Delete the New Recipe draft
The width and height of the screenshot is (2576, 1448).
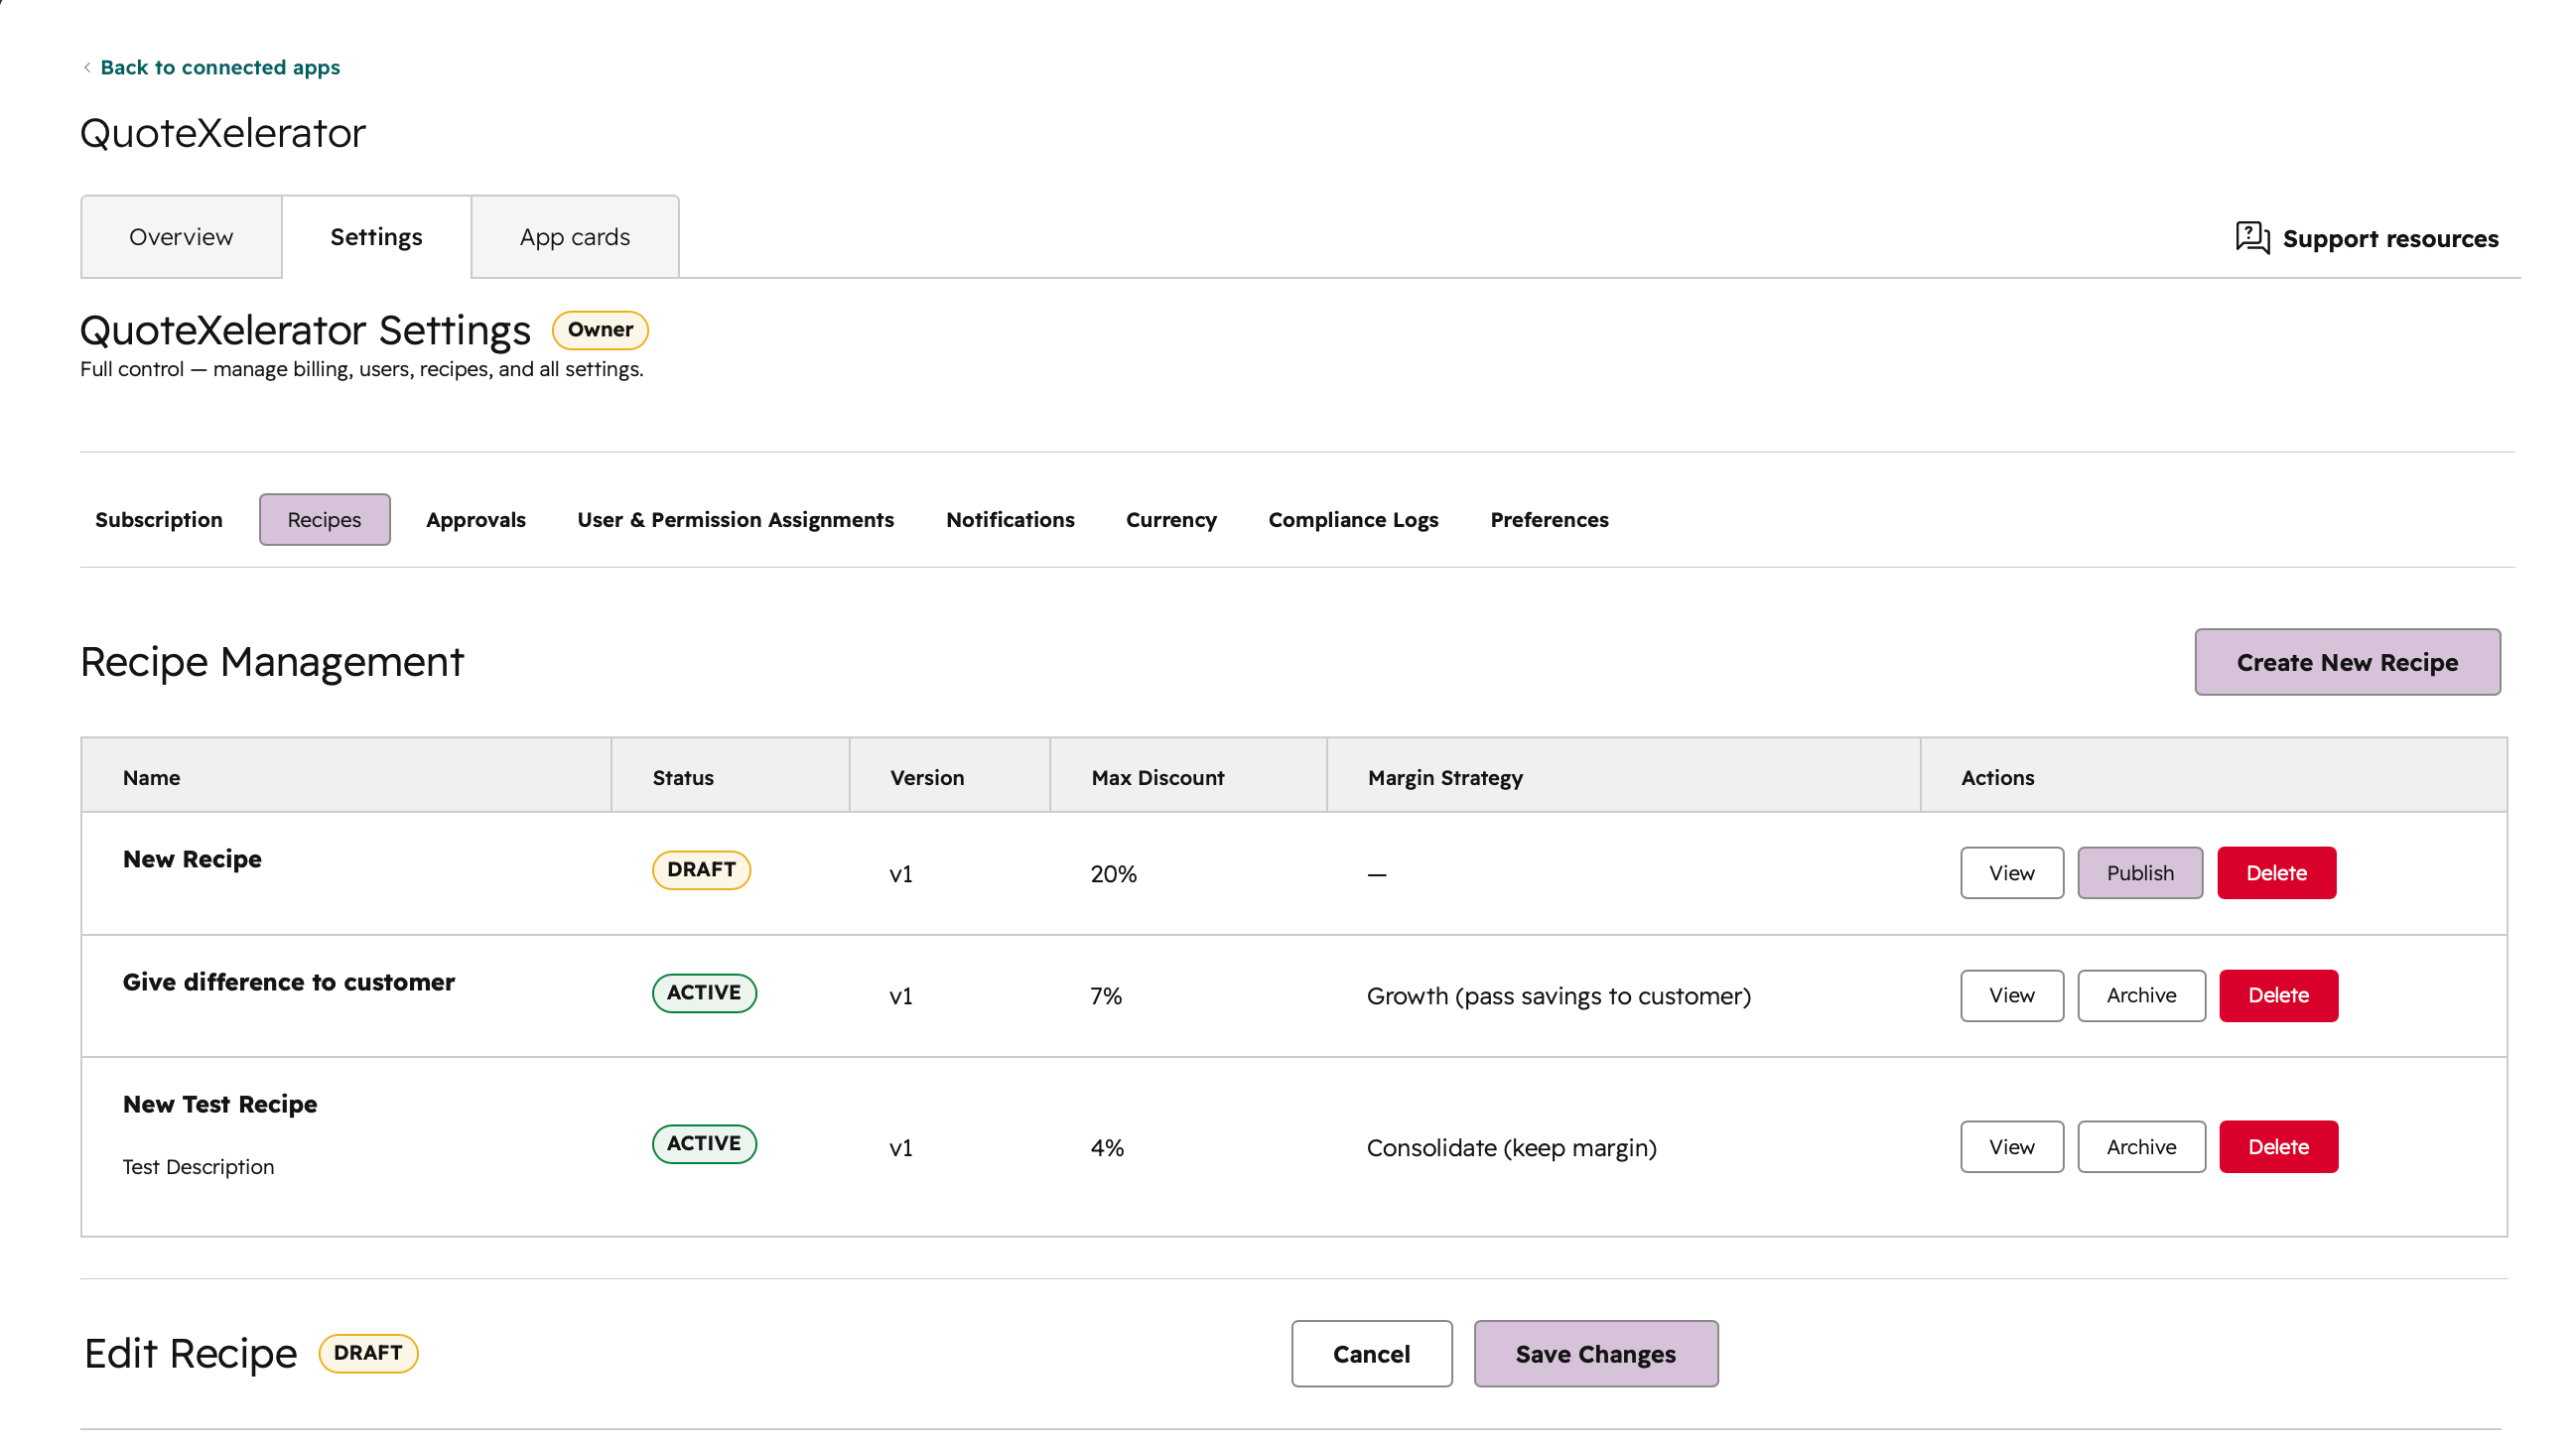click(x=2276, y=873)
